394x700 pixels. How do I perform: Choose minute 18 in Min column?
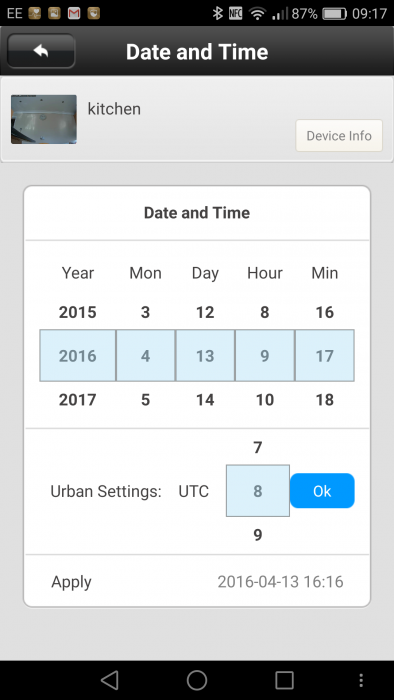(x=324, y=400)
